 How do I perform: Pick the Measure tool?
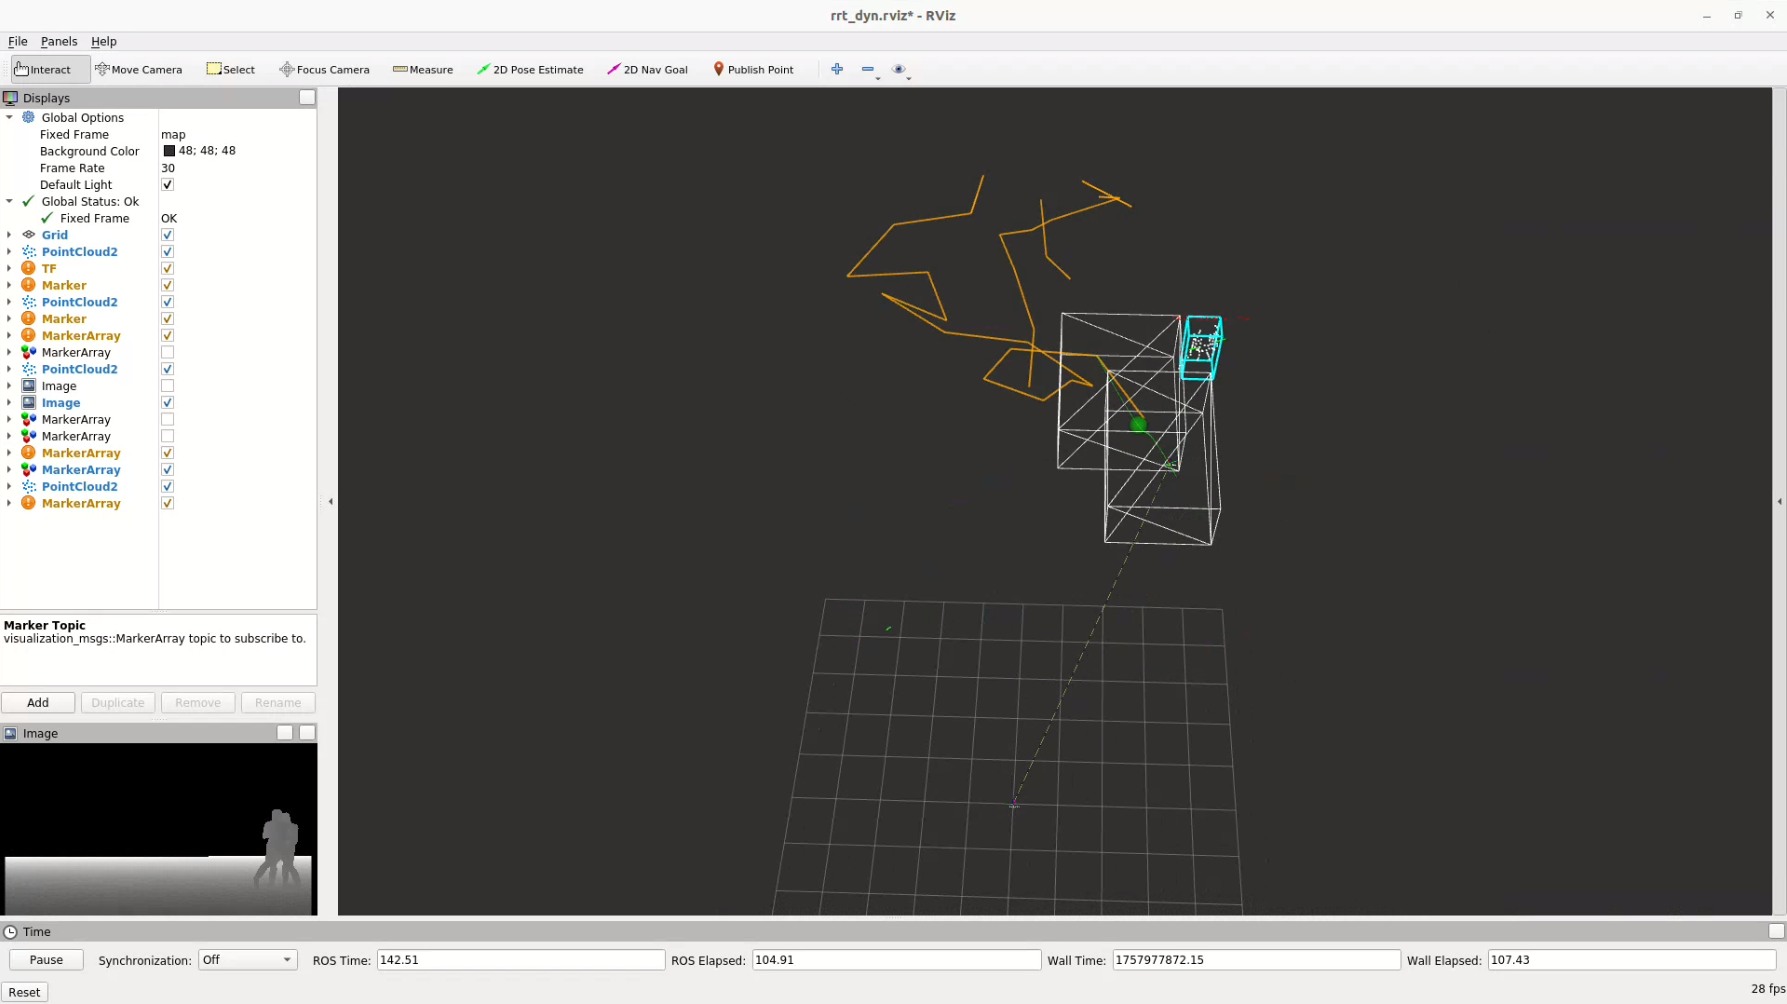tap(423, 70)
